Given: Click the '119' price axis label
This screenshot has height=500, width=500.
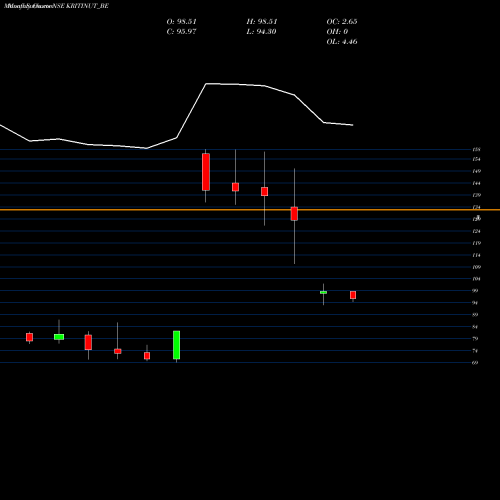Looking at the screenshot, I should 476,243.
